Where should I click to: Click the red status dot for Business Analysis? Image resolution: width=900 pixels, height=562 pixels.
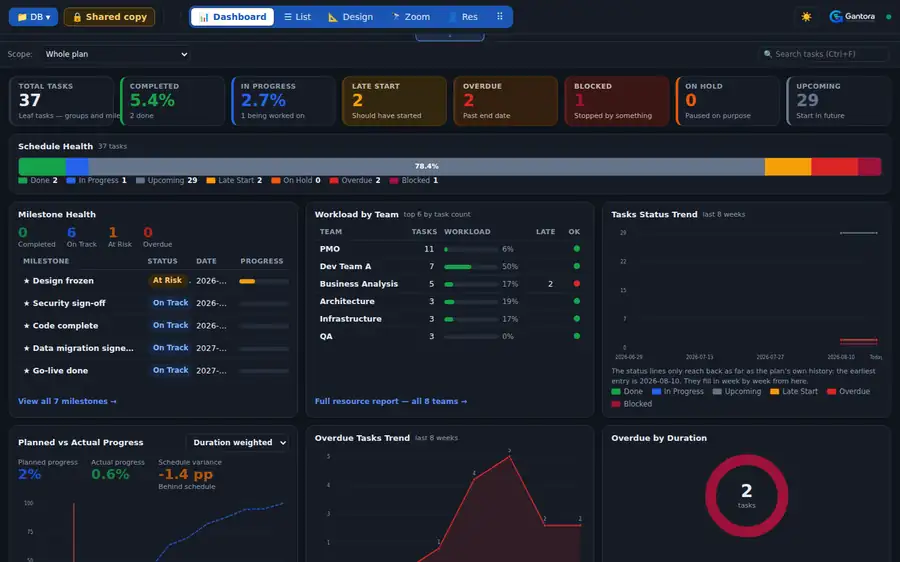click(576, 284)
